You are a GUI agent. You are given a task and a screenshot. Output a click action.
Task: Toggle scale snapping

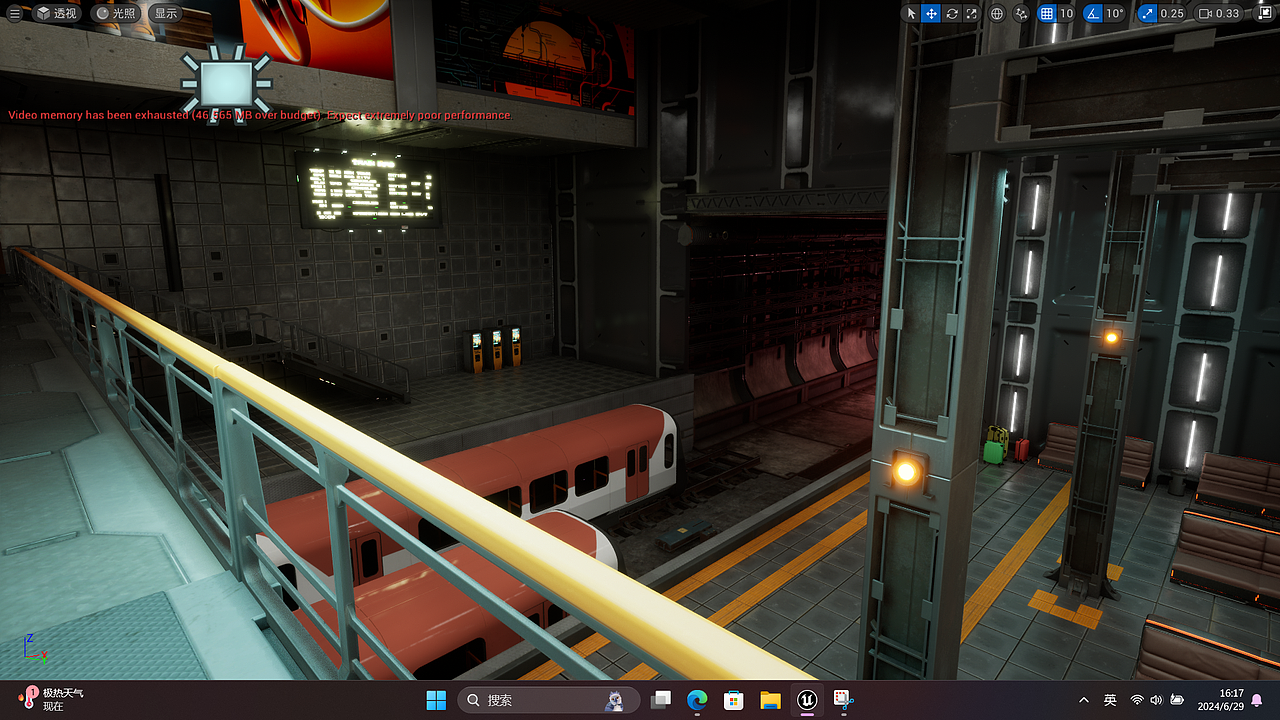[x=1147, y=13]
